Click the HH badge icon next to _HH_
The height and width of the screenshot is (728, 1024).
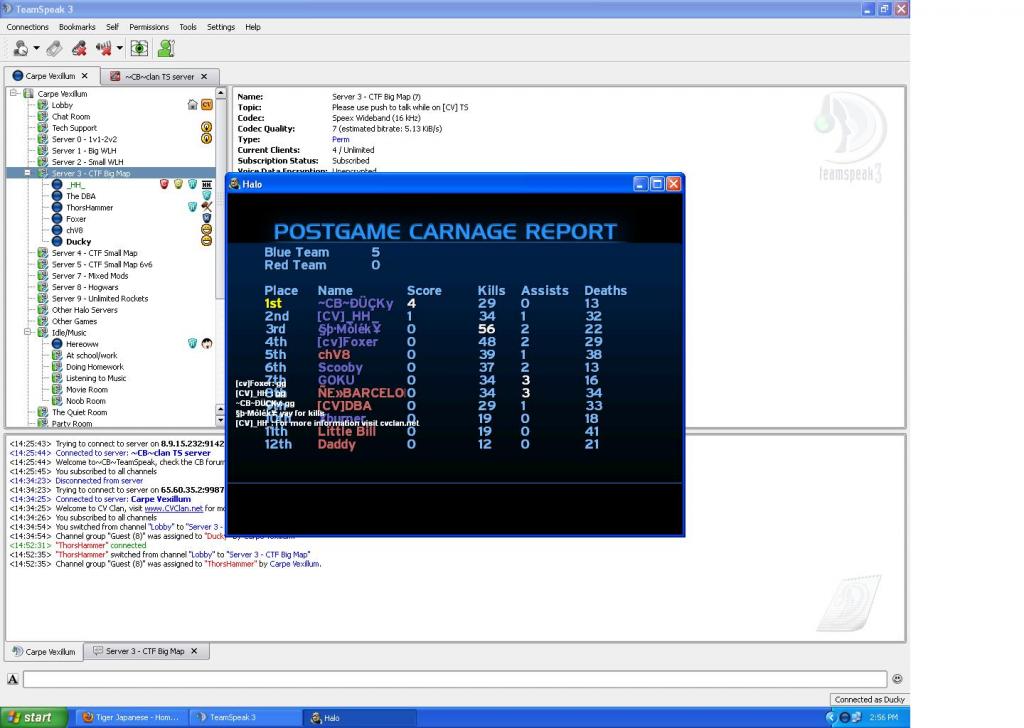[x=206, y=184]
